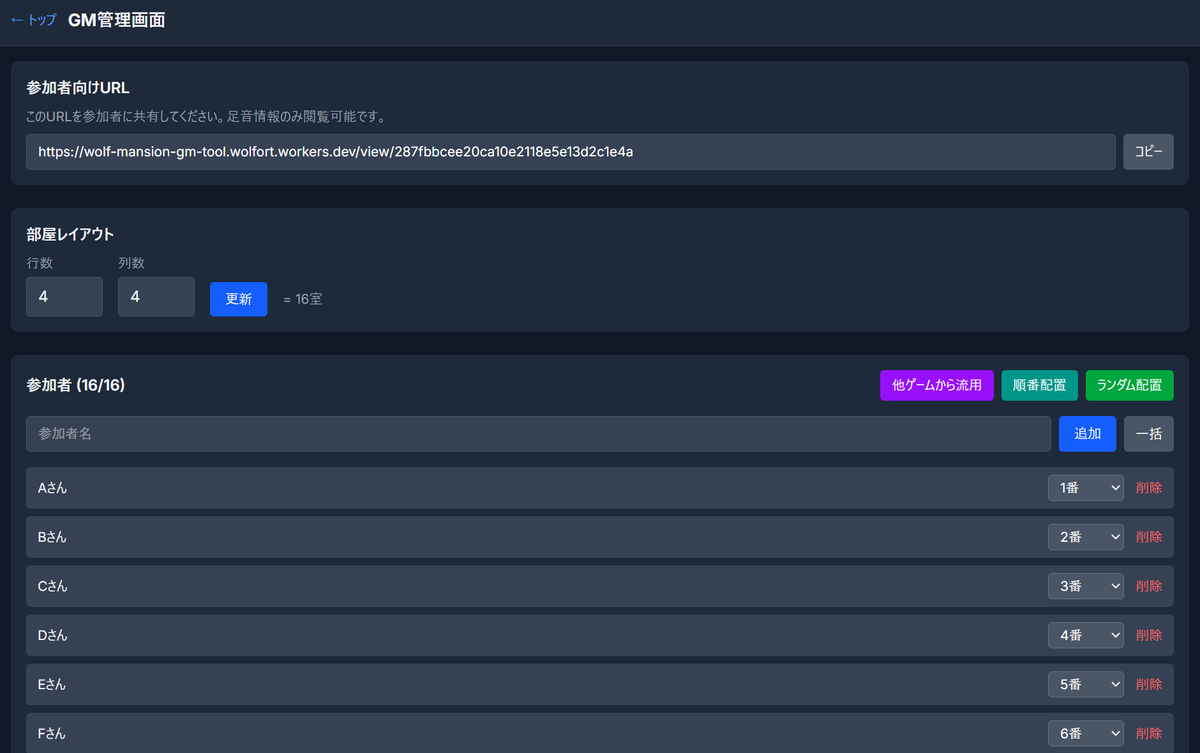Delete Cさん with the 削除 link
Screen dimensions: 1200x753
click(1149, 586)
